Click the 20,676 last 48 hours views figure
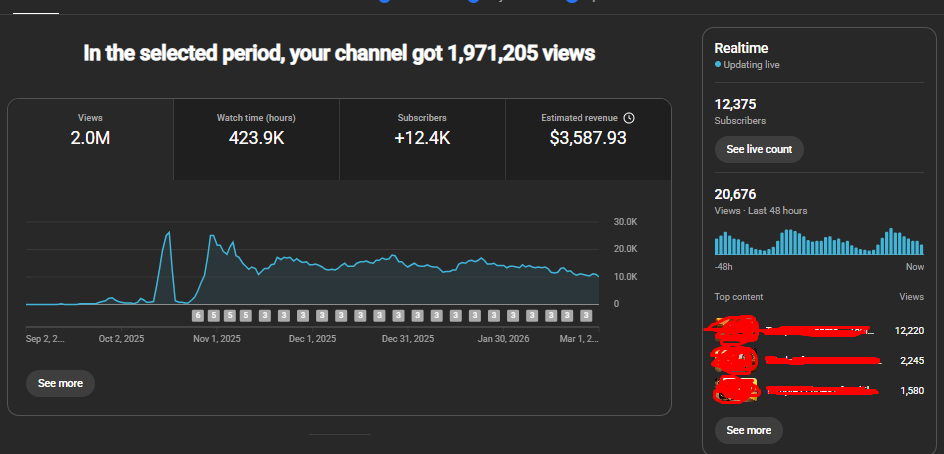 click(736, 194)
